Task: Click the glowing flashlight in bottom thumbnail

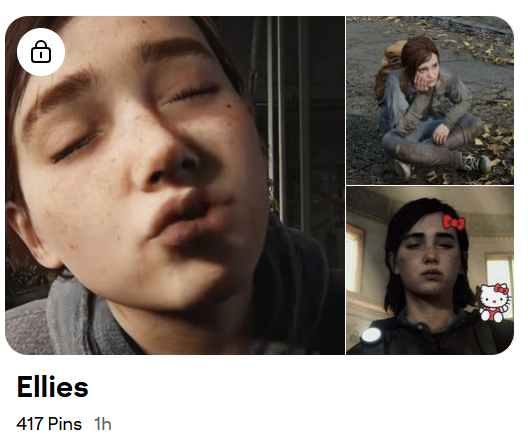Action: click(371, 336)
